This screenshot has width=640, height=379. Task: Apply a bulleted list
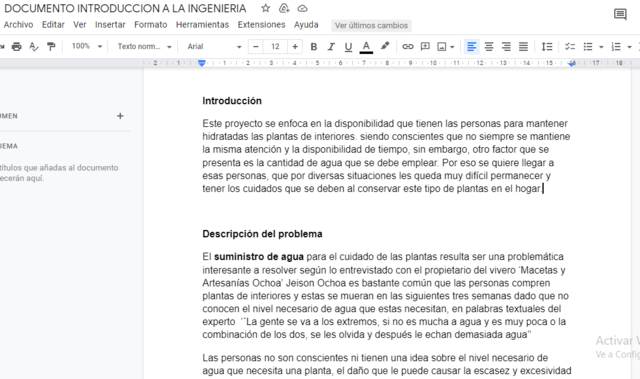point(588,47)
